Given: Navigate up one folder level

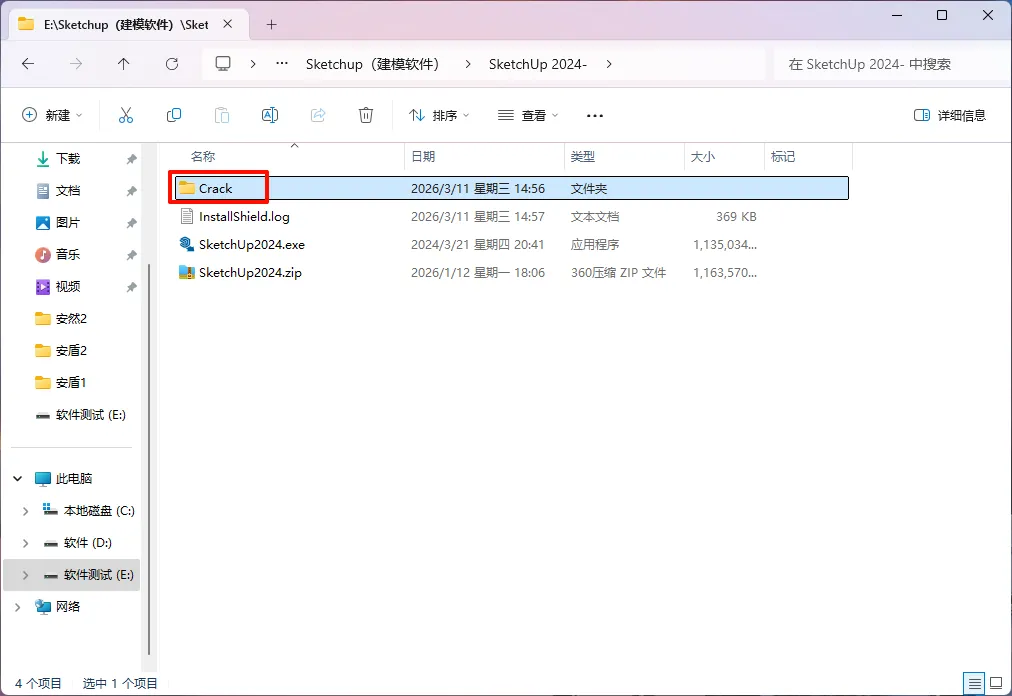Looking at the screenshot, I should click(123, 63).
